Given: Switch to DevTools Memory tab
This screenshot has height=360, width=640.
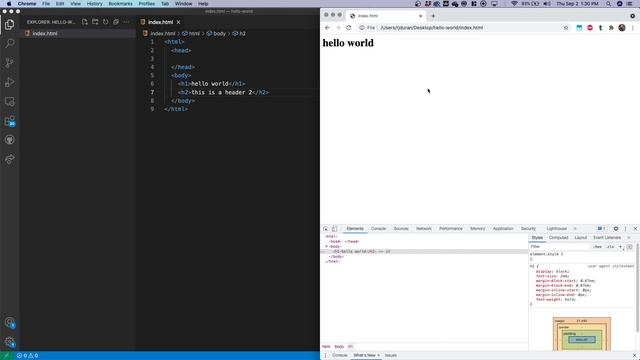Looking at the screenshot, I should pos(477,229).
